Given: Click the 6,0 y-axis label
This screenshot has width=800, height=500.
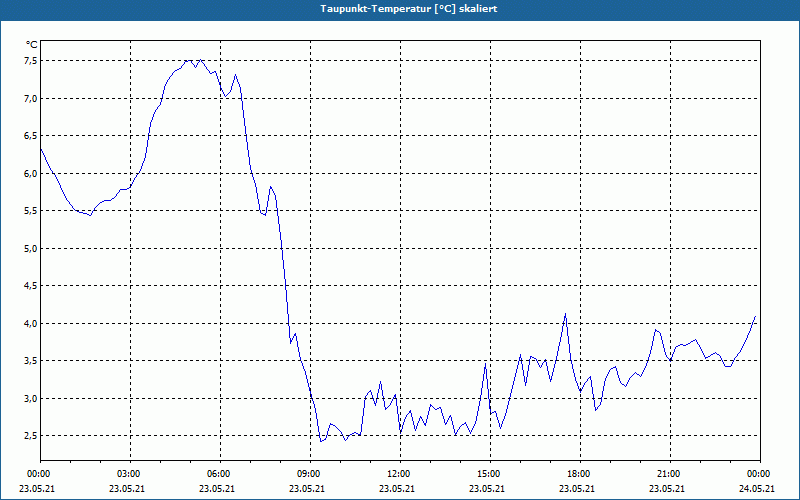Looking at the screenshot, I should pos(31,173).
